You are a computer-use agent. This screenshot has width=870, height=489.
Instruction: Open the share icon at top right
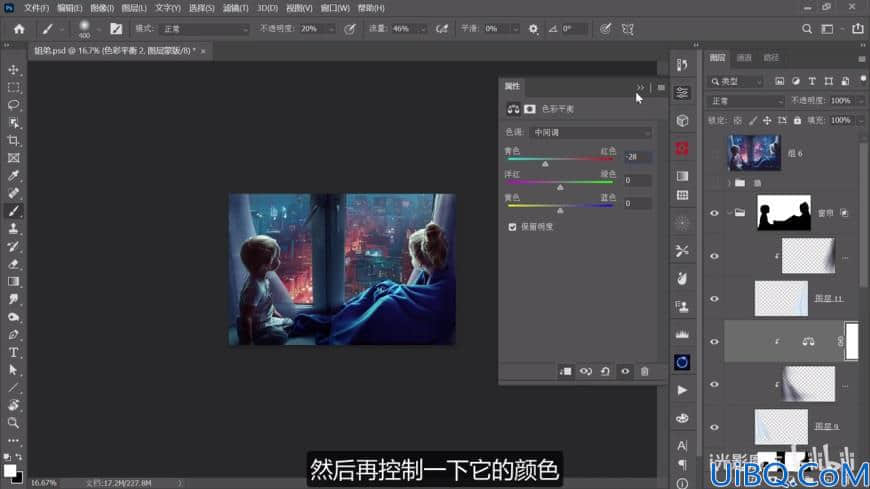(858, 29)
